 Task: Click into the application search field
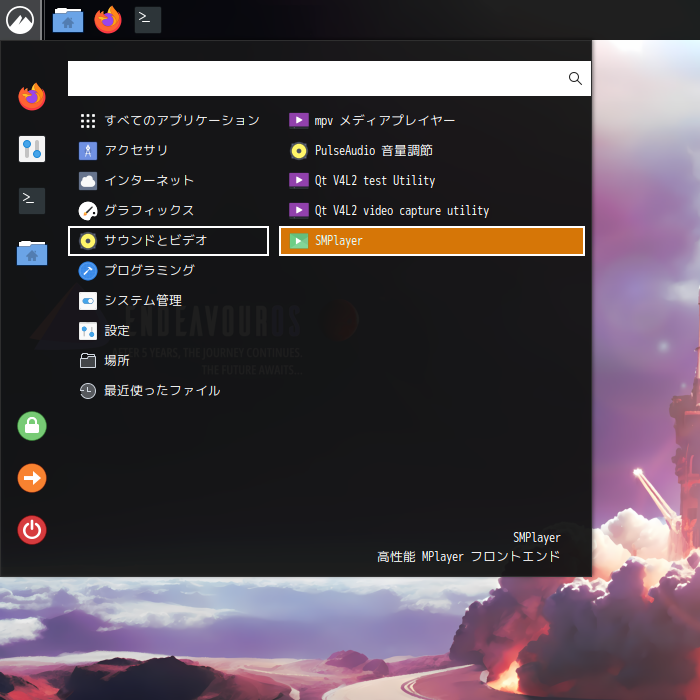(x=329, y=79)
